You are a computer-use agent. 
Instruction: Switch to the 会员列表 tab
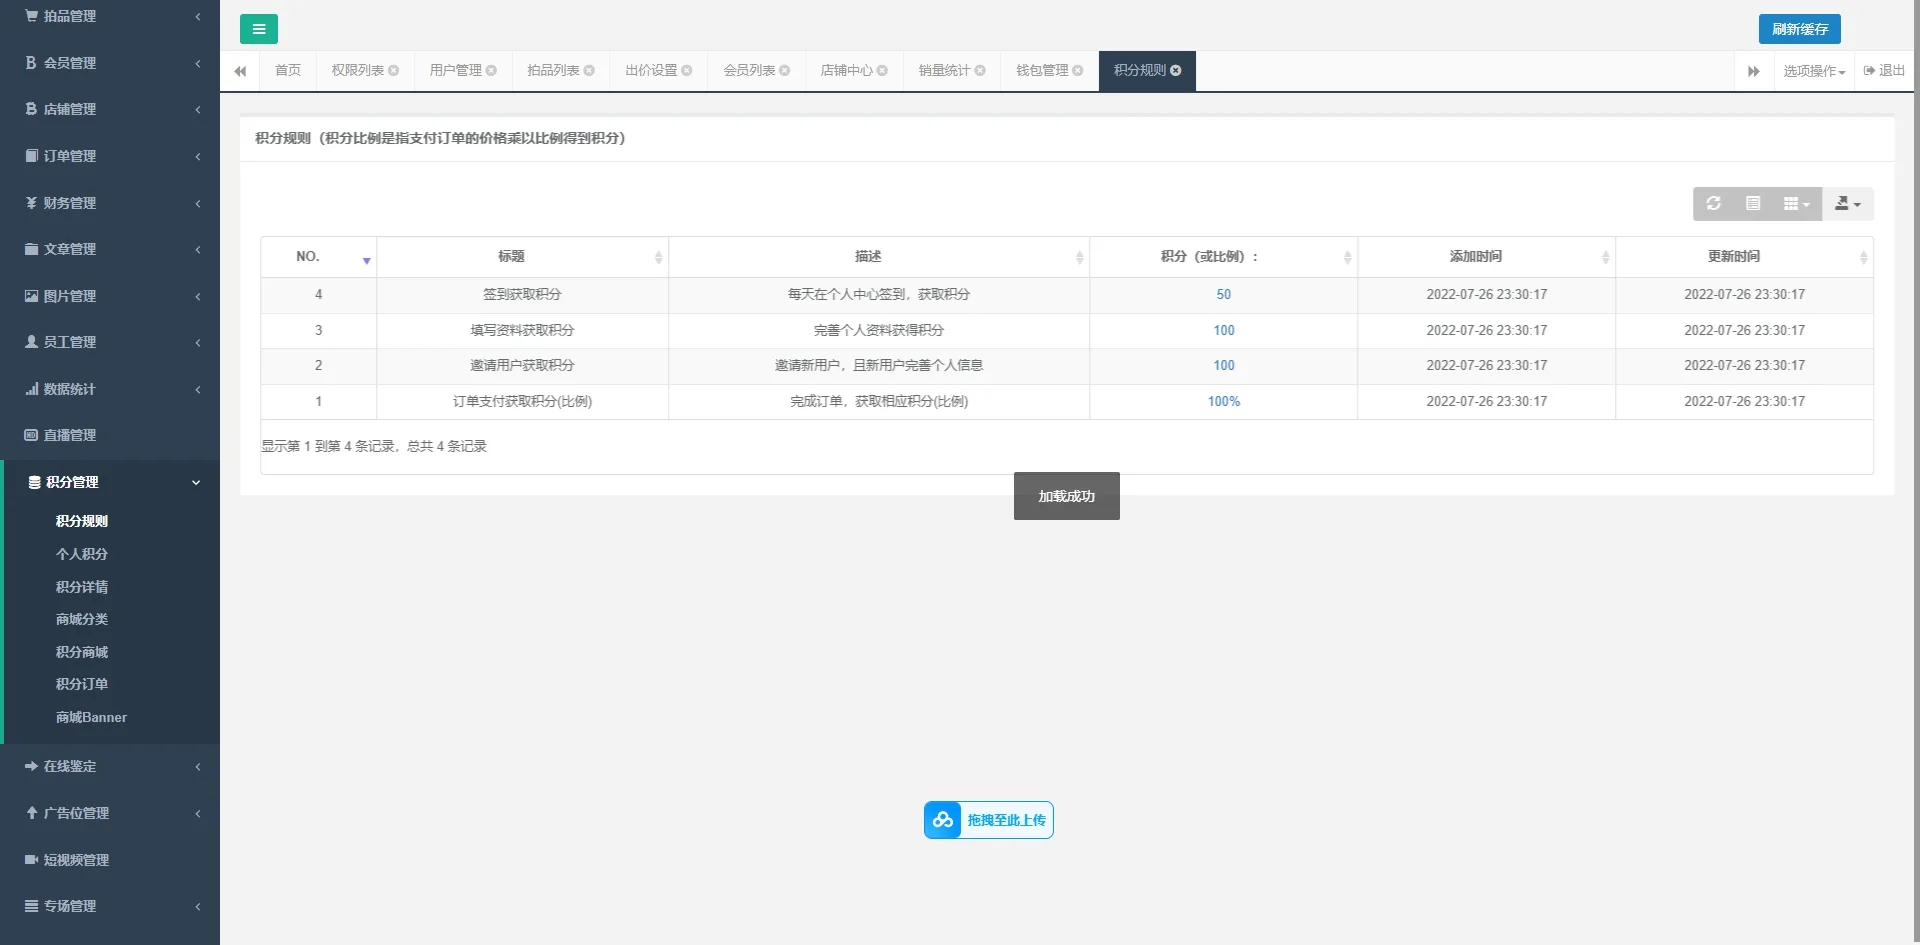tap(749, 71)
